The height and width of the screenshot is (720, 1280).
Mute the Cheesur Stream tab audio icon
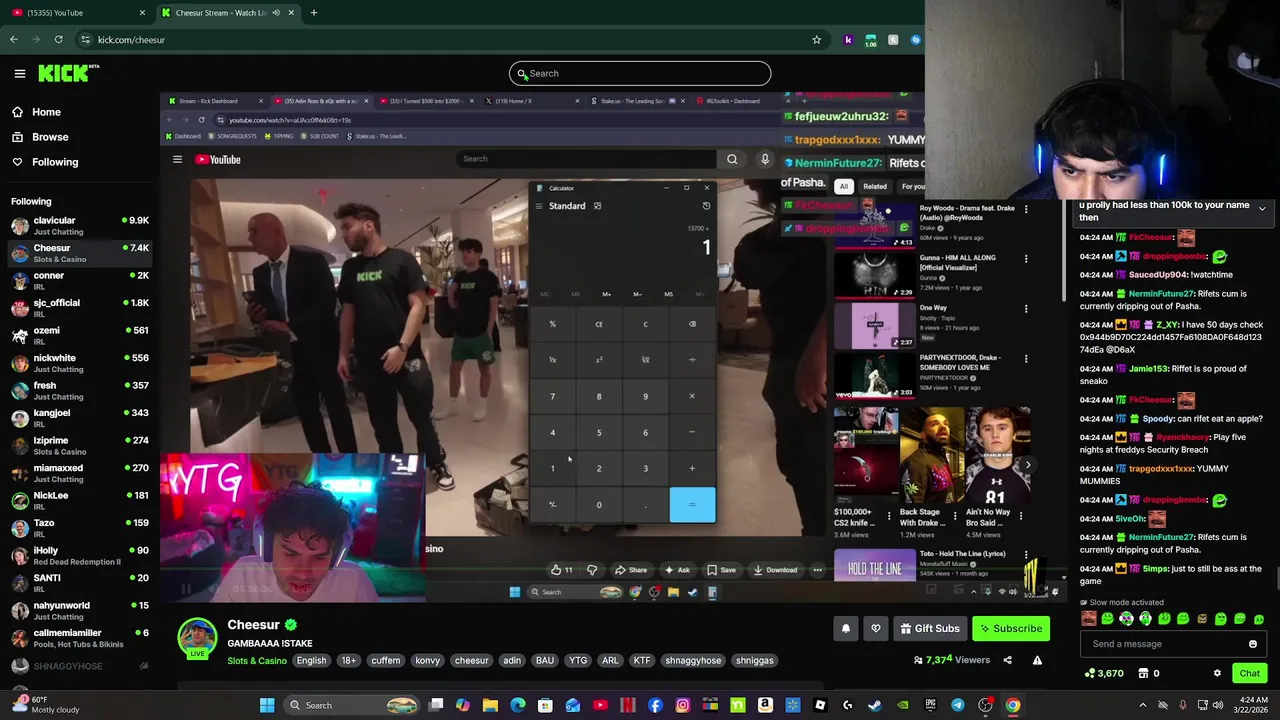pos(276,13)
